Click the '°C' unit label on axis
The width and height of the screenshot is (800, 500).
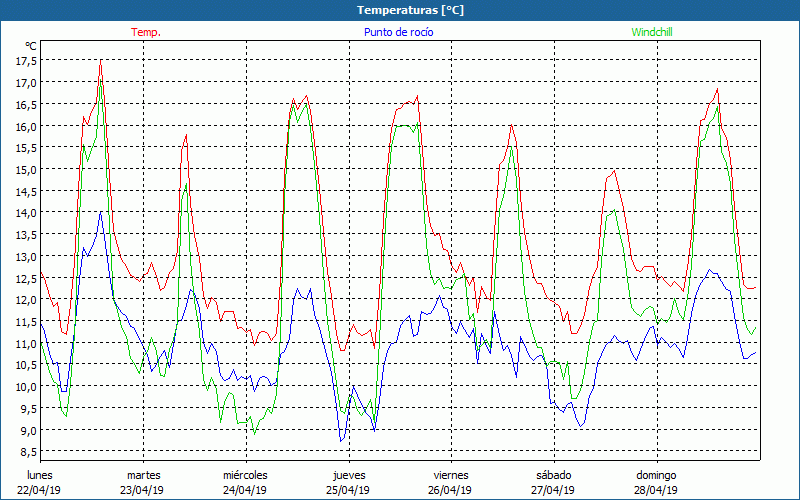31,46
